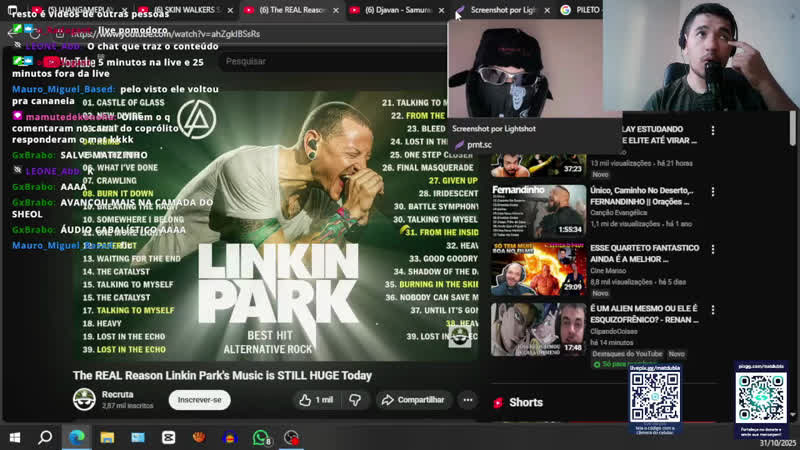This screenshot has height=450, width=800.
Task: Open the Windows Start menu
Action: (15, 438)
